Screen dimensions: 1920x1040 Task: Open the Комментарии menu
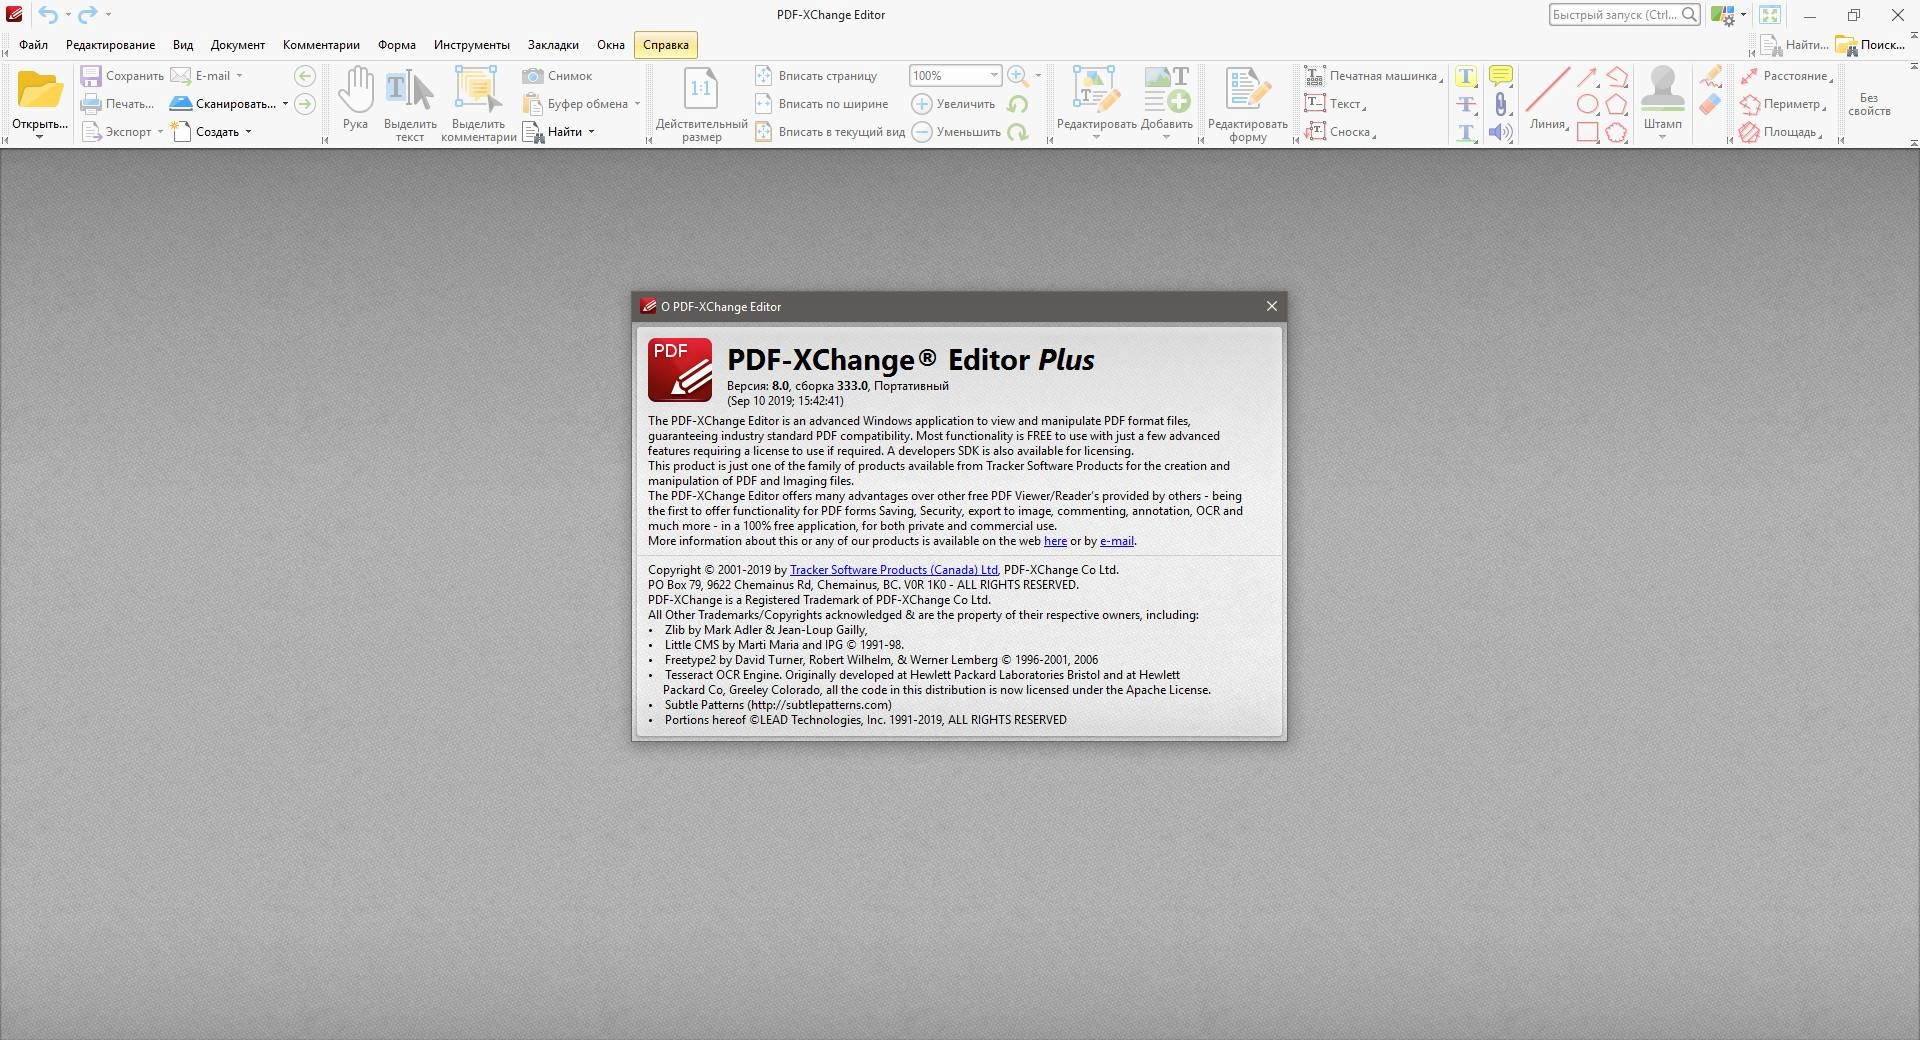tap(321, 45)
